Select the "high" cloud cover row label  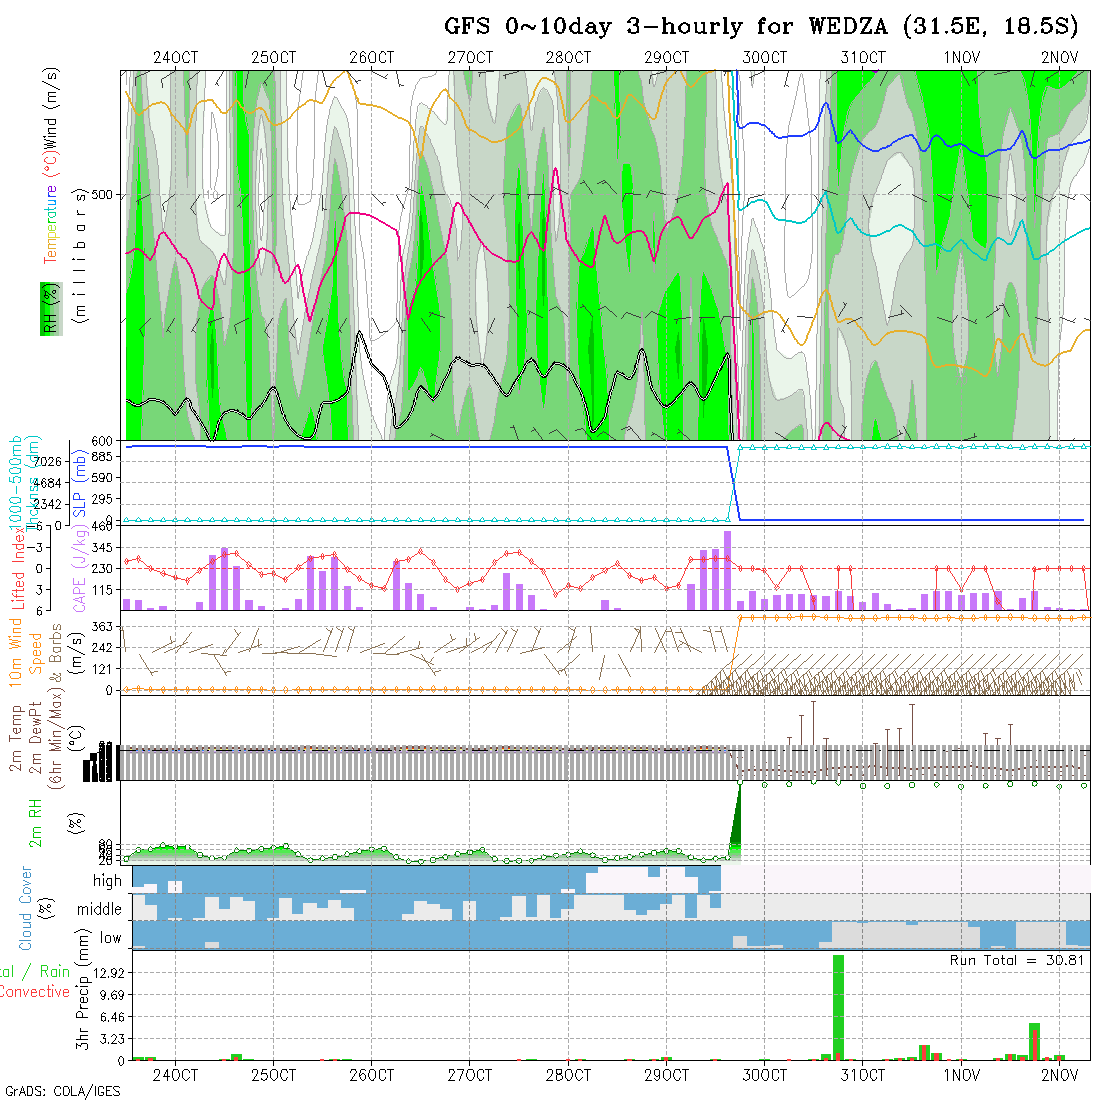coord(107,881)
